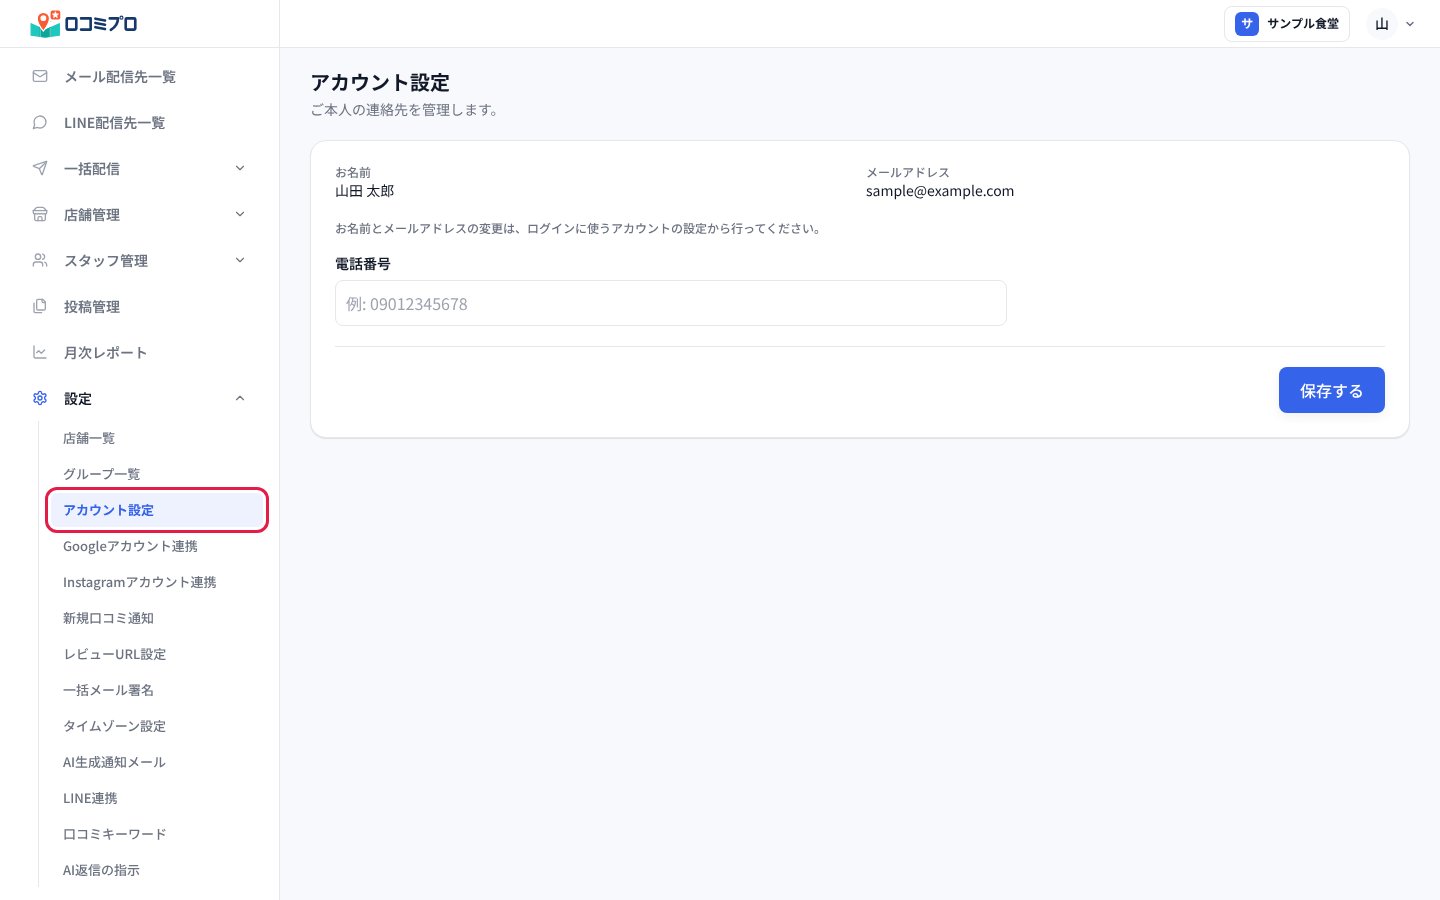
Task: Click the gear icon for 設定
Action: (x=40, y=398)
